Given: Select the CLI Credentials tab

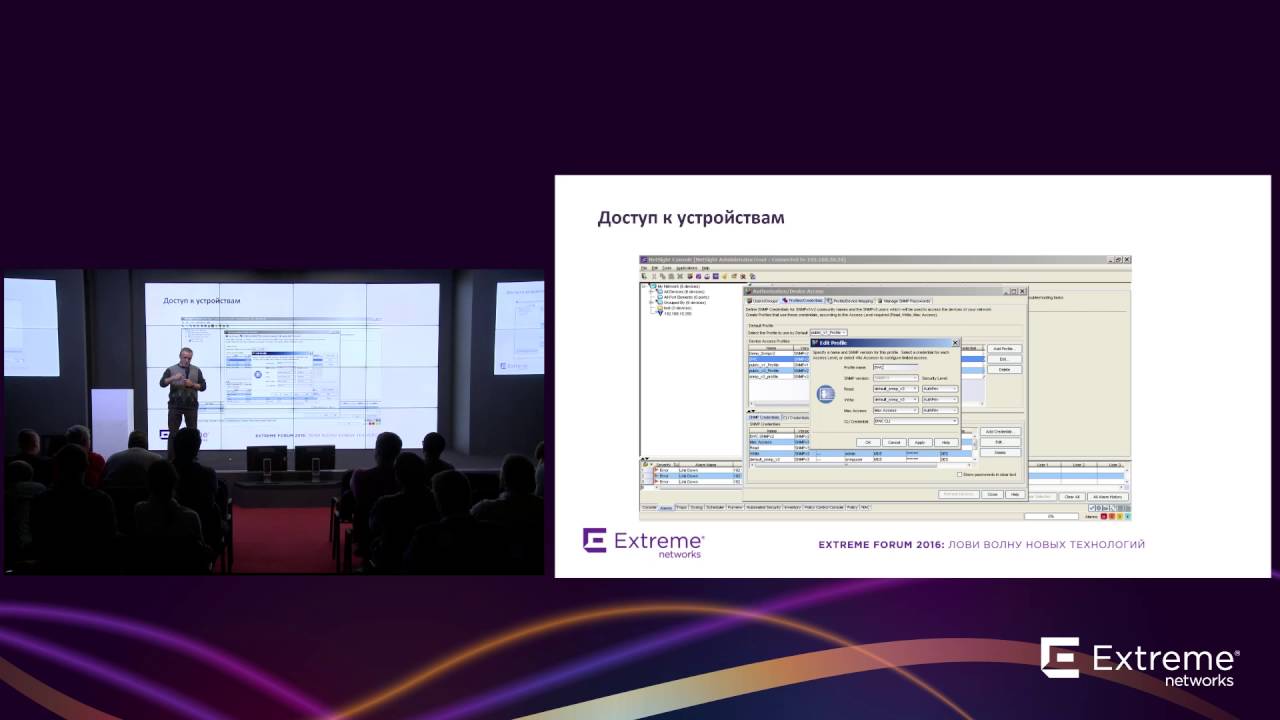Looking at the screenshot, I should click(x=795, y=417).
